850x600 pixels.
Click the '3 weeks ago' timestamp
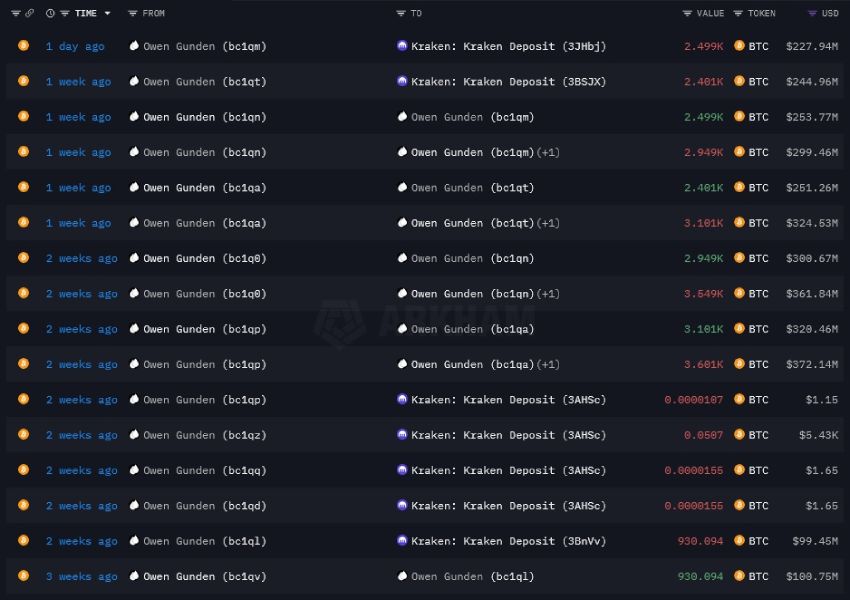pos(81,577)
